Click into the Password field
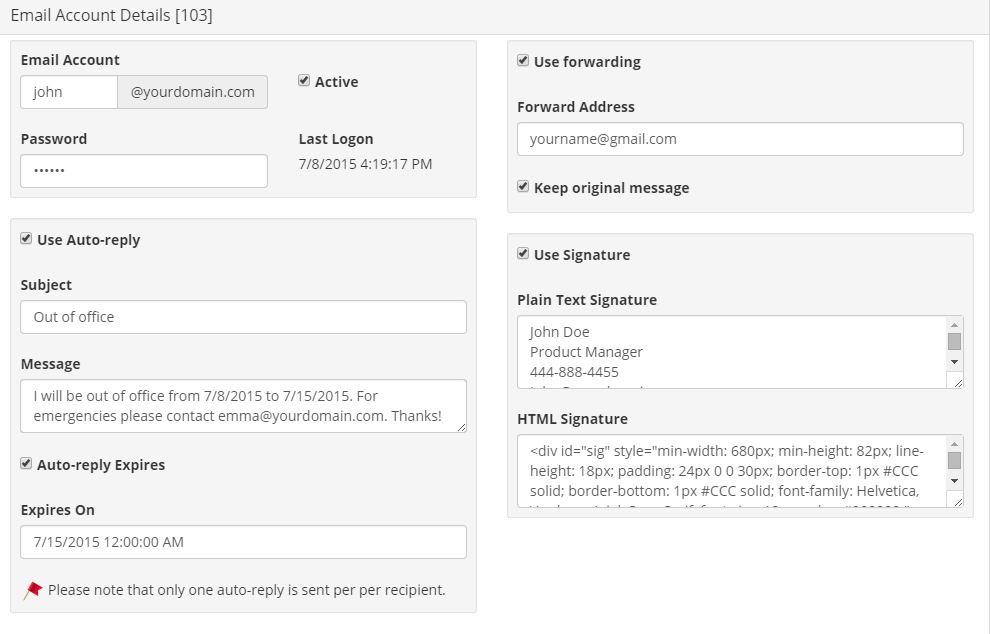 point(144,171)
